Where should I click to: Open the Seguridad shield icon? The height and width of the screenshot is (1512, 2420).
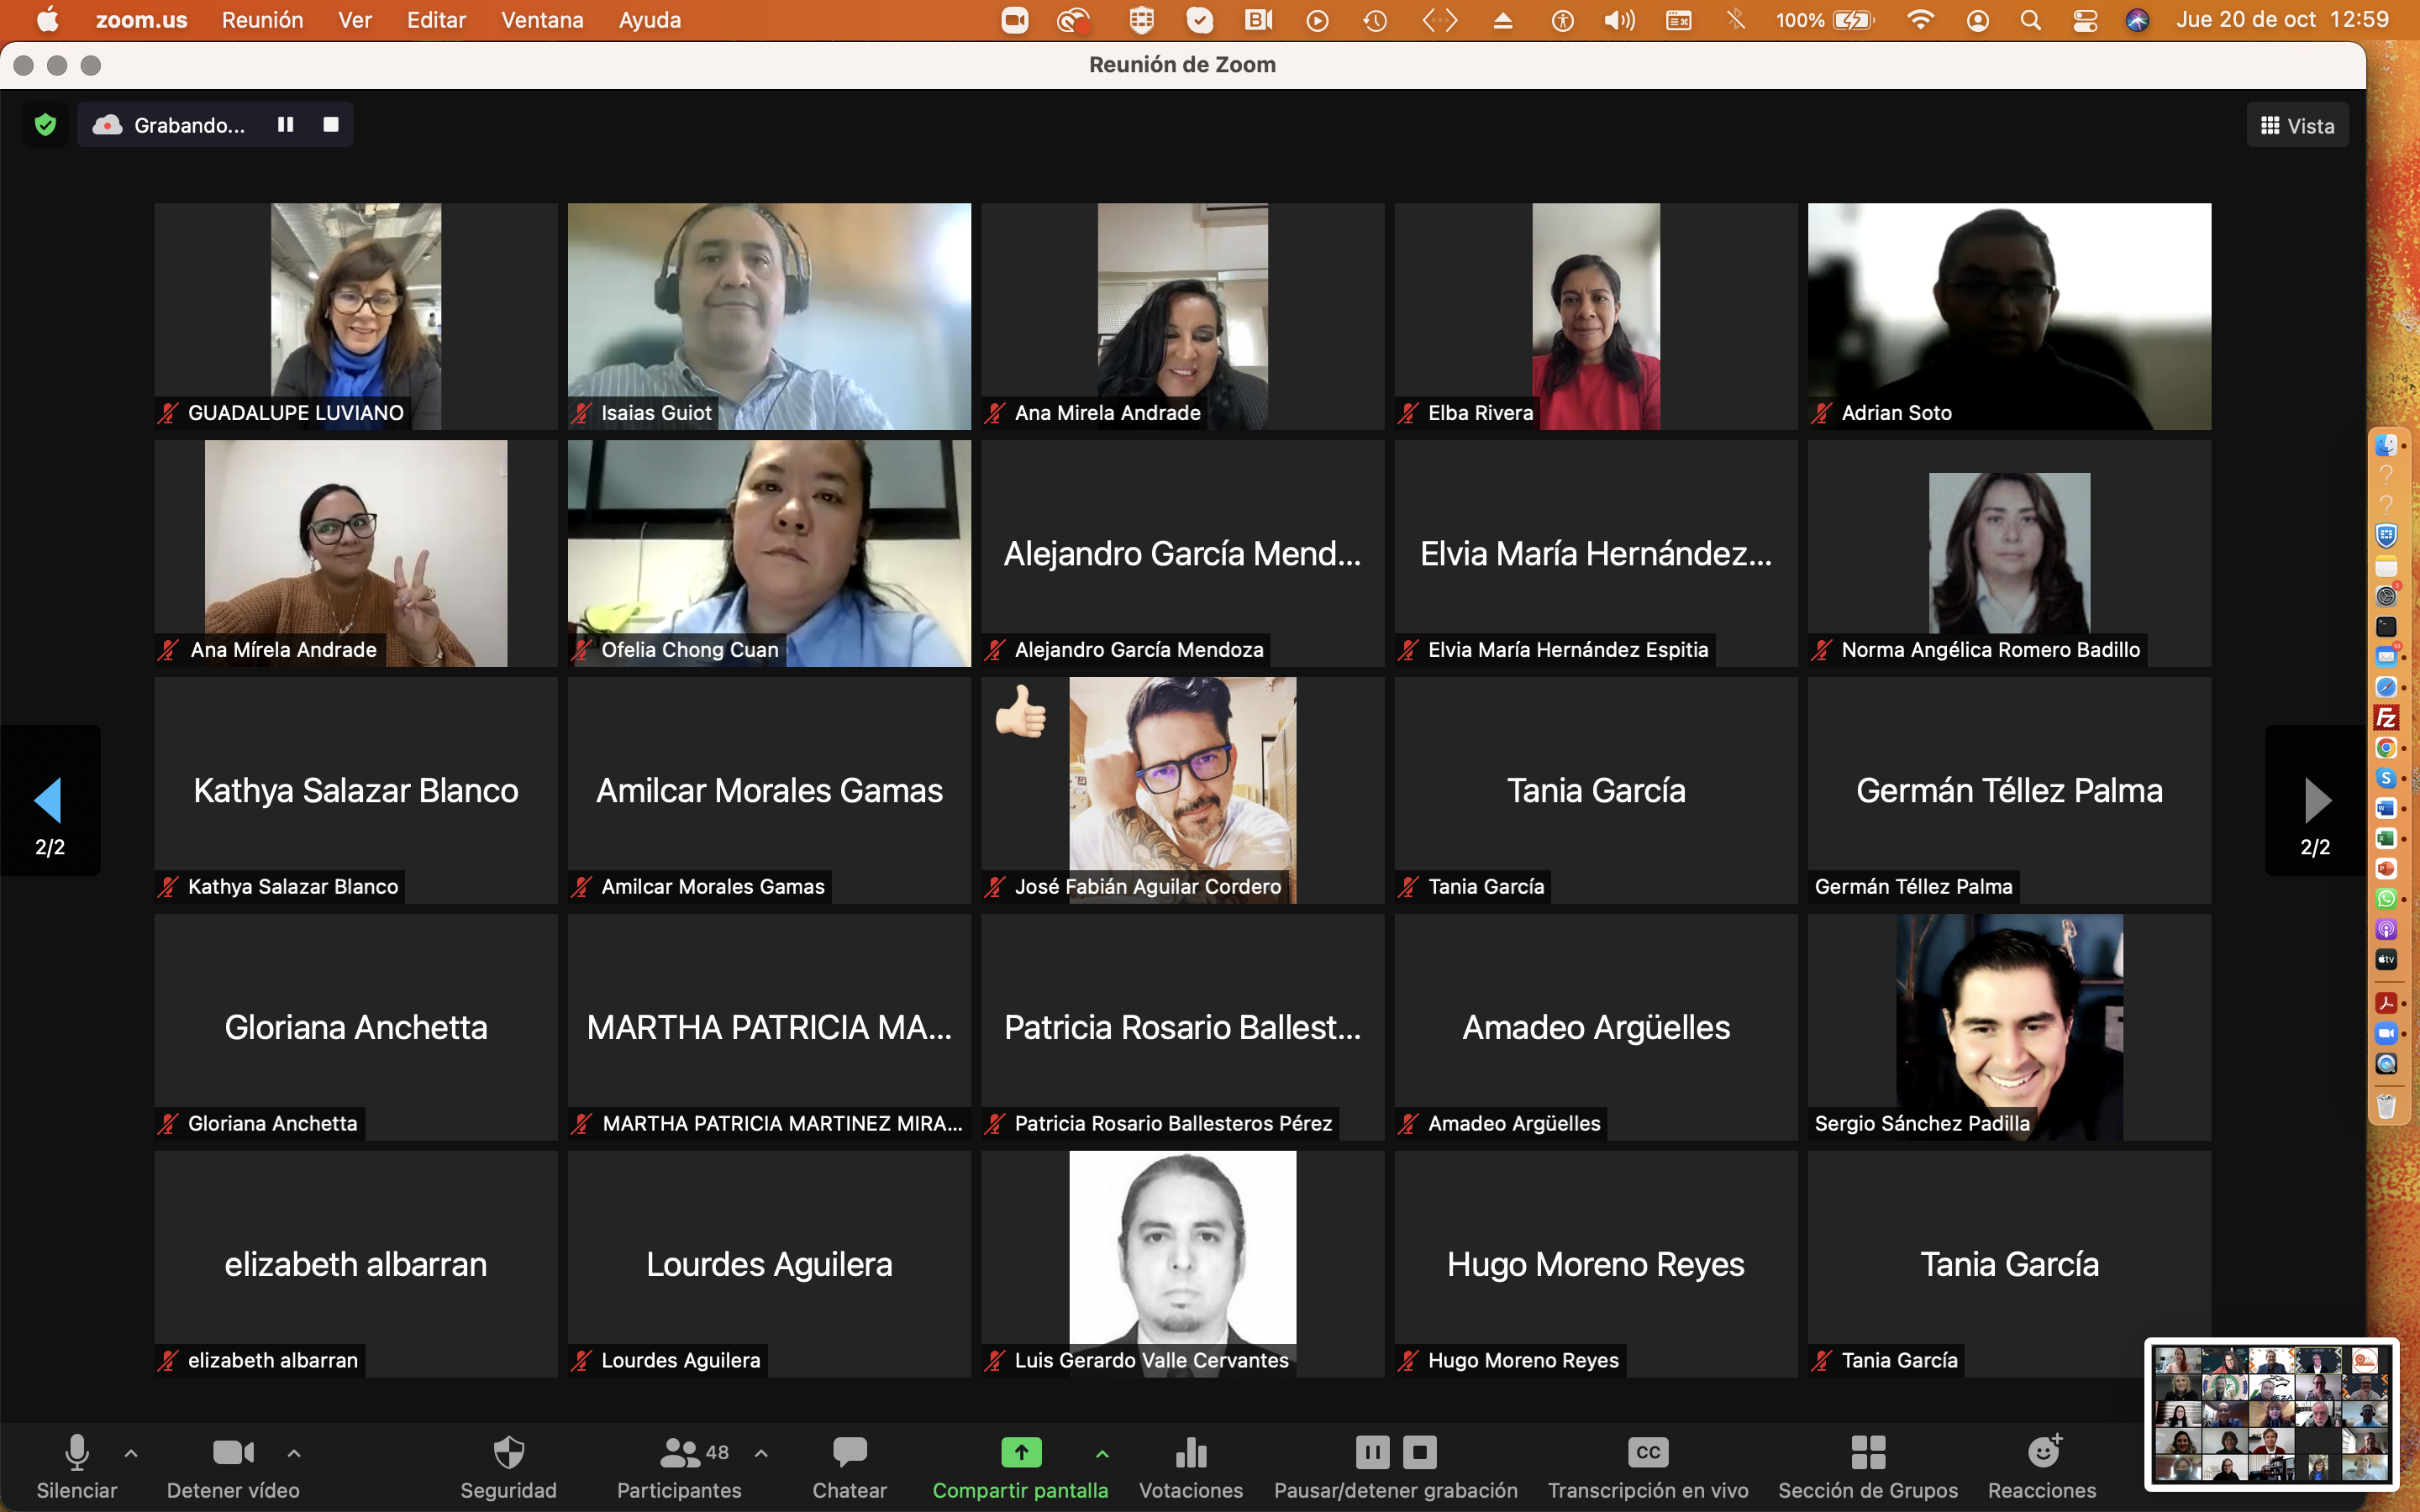click(x=508, y=1452)
